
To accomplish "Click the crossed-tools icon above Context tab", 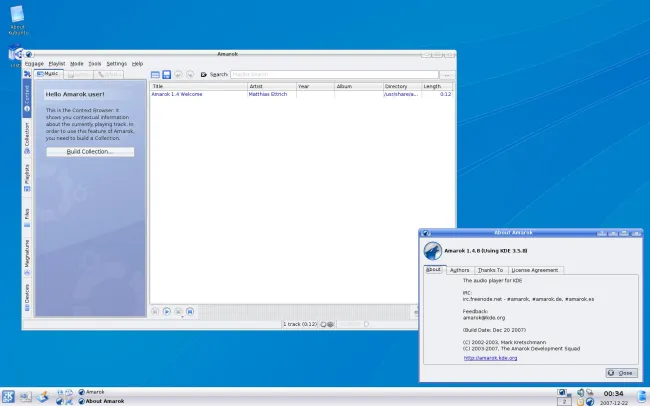I will click(27, 74).
